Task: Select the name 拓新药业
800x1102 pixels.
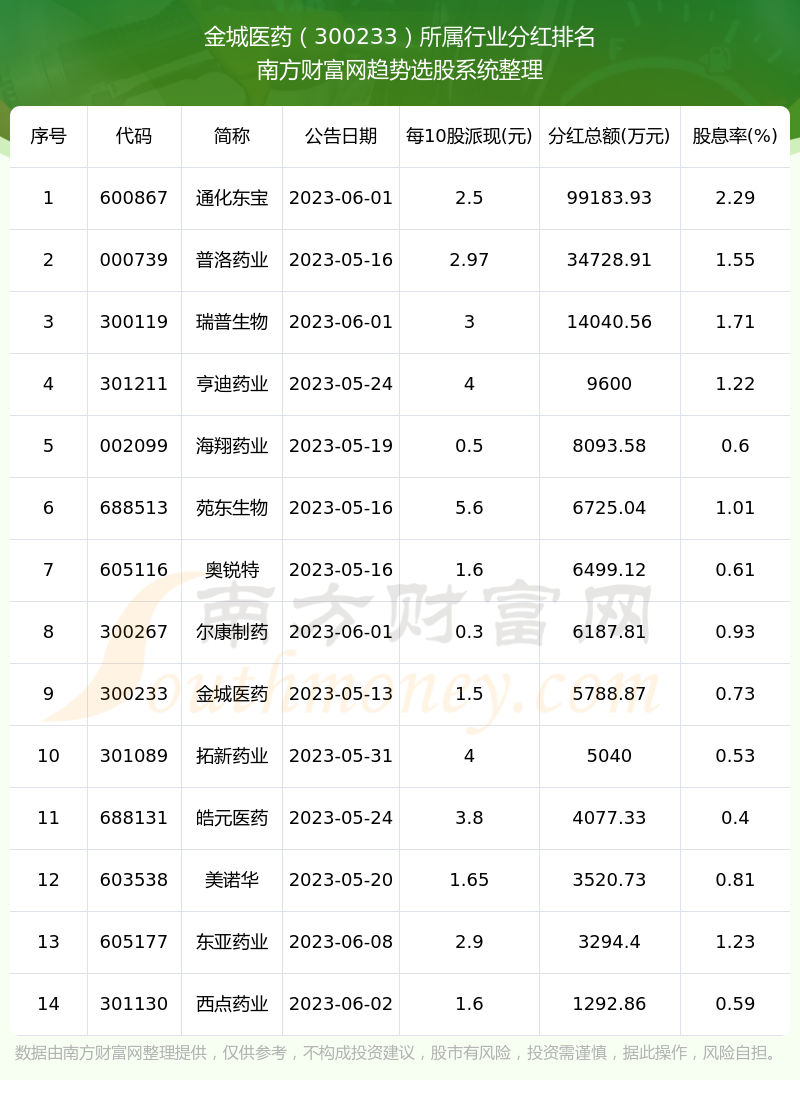Action: click(x=232, y=756)
